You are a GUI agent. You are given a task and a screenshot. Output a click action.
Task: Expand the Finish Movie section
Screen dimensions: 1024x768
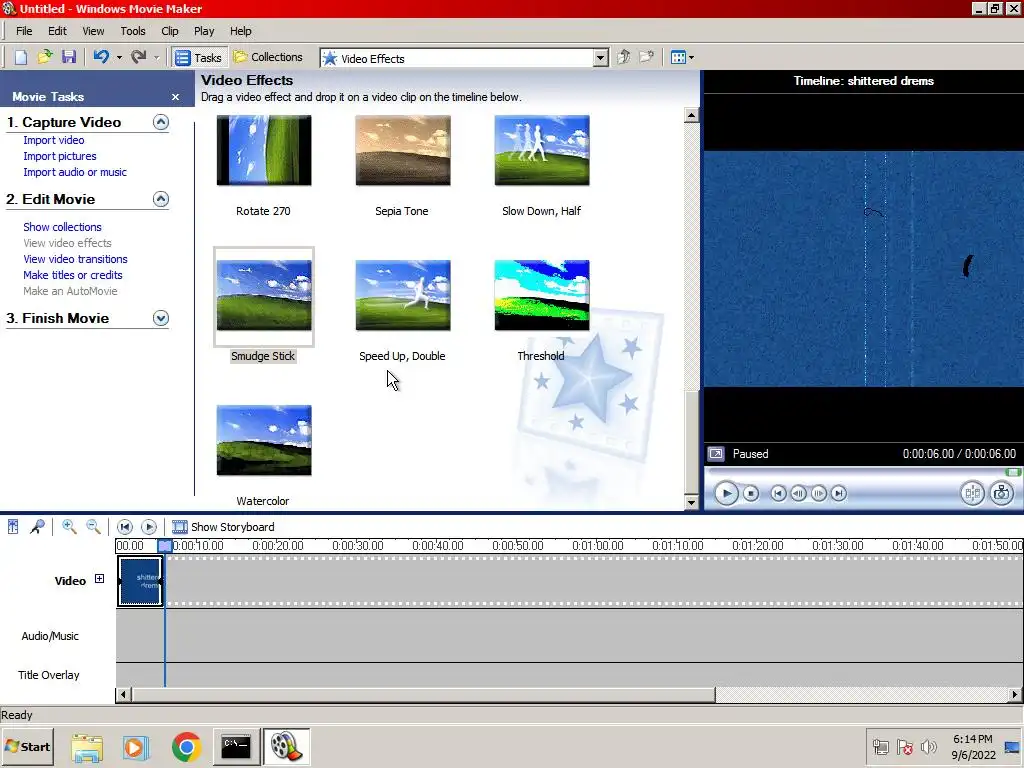(161, 318)
